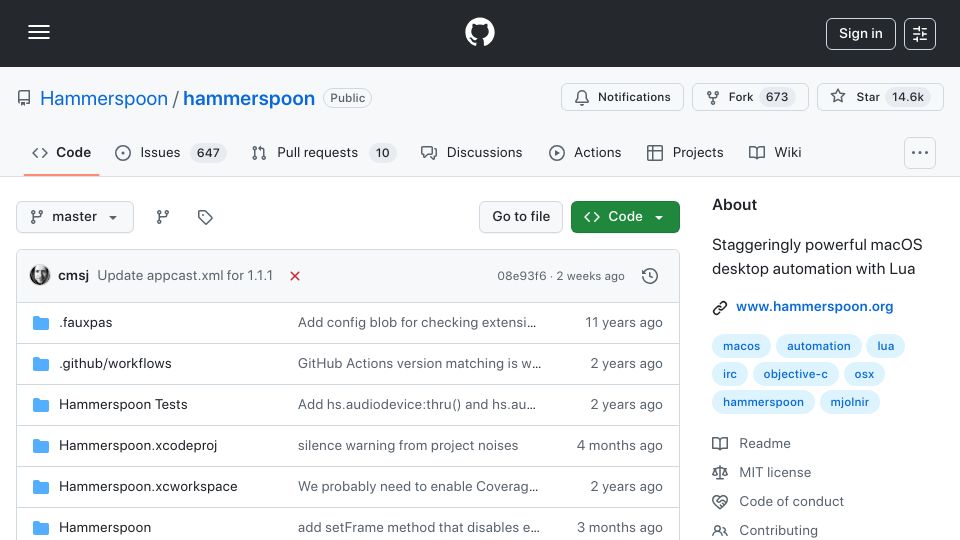
Task: Click the Hammerspoon Tests folder icon
Action: point(41,405)
